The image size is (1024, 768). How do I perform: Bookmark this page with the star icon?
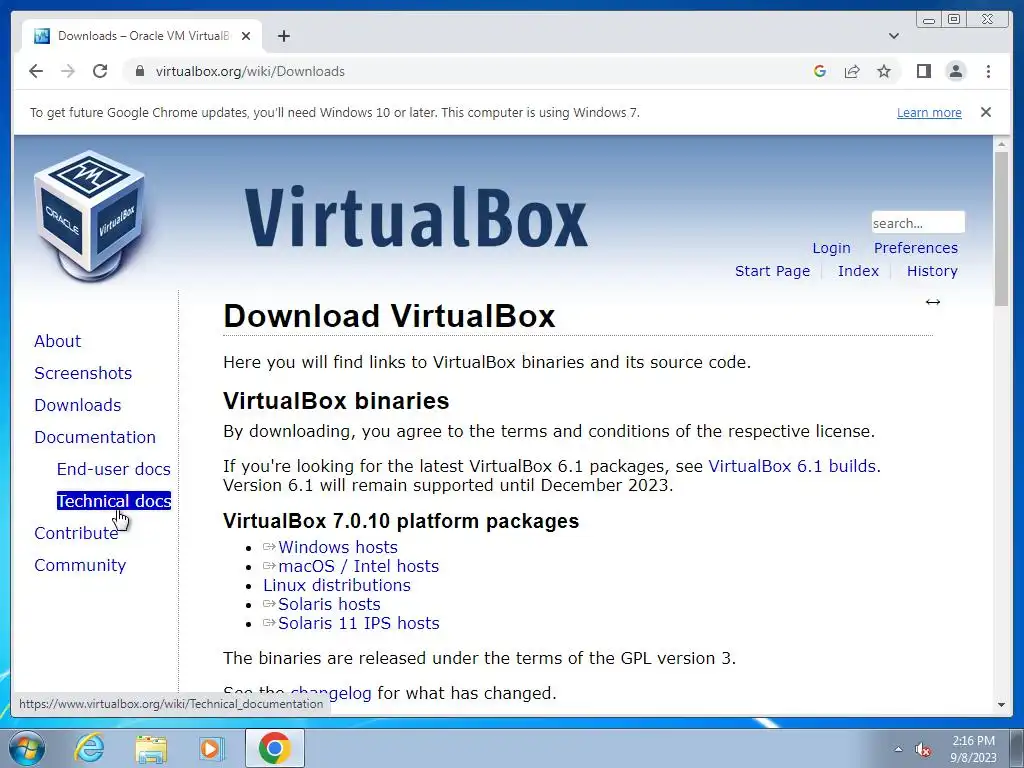[884, 71]
